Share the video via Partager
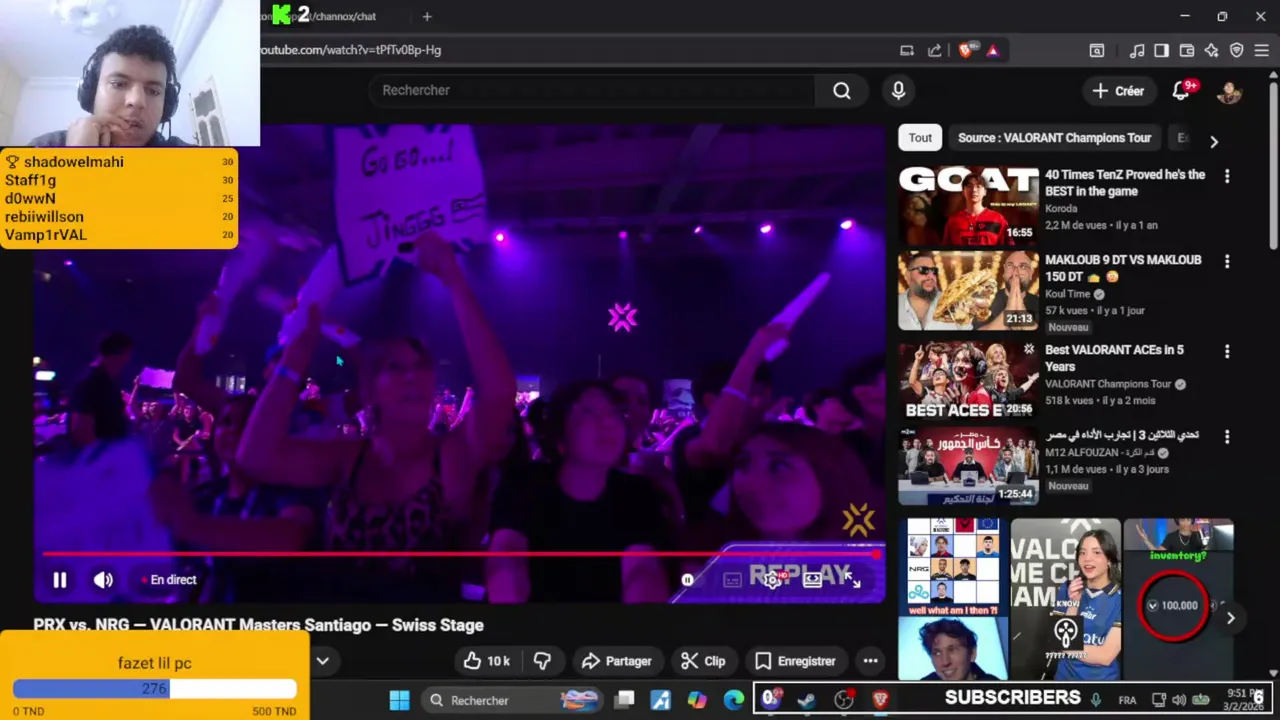 [616, 661]
